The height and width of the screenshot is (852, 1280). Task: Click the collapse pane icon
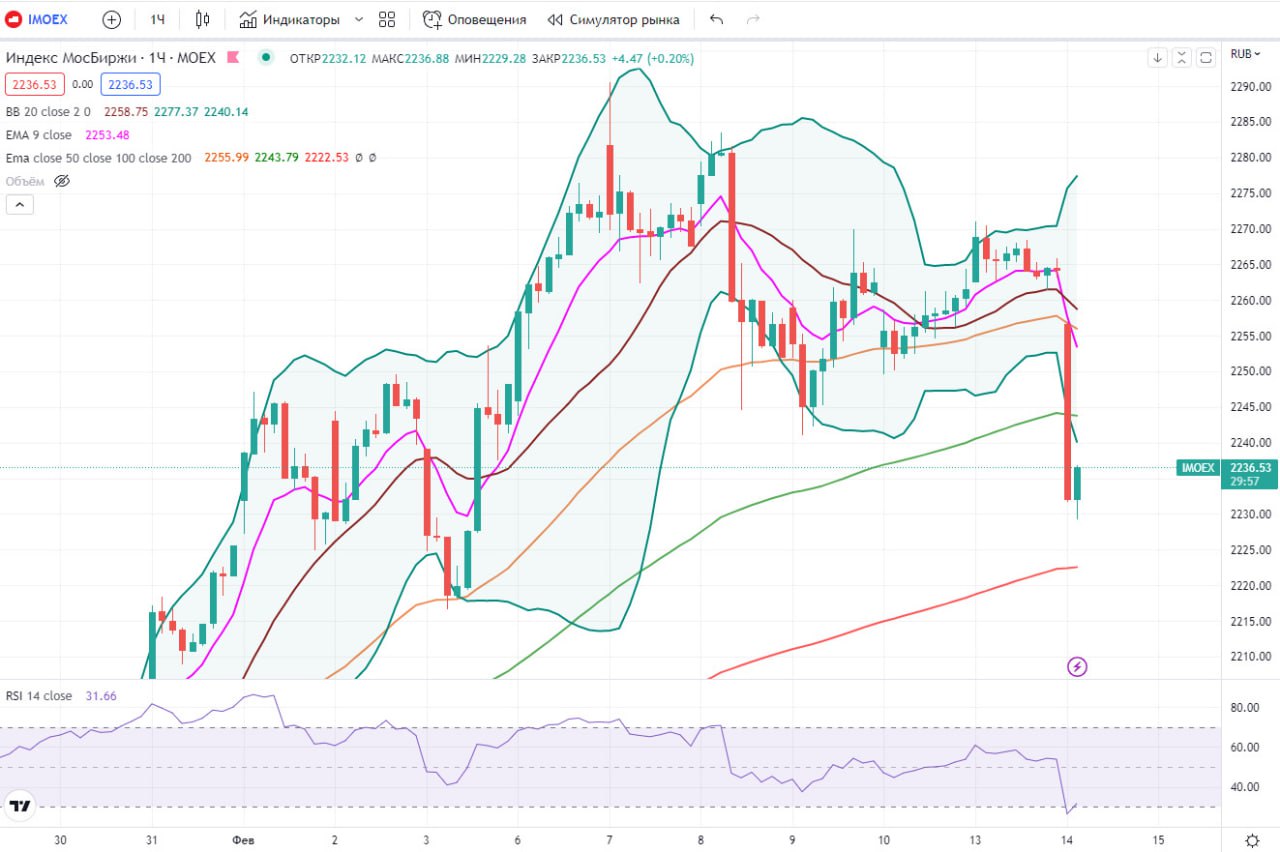coord(1182,58)
